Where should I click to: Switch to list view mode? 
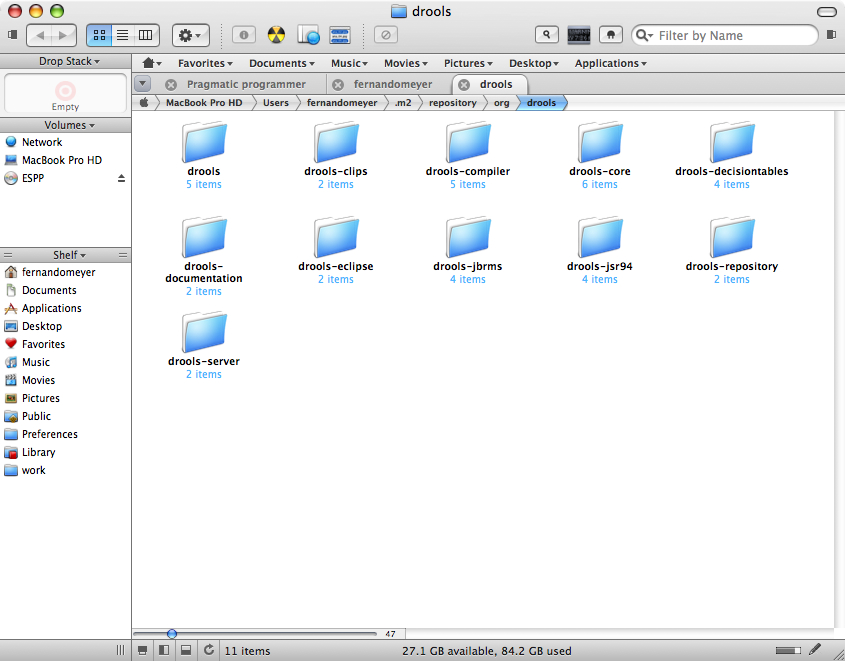pyautogui.click(x=122, y=36)
